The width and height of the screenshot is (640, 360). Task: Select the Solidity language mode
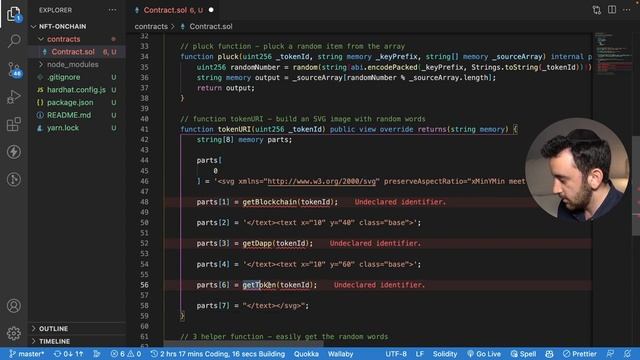[445, 354]
